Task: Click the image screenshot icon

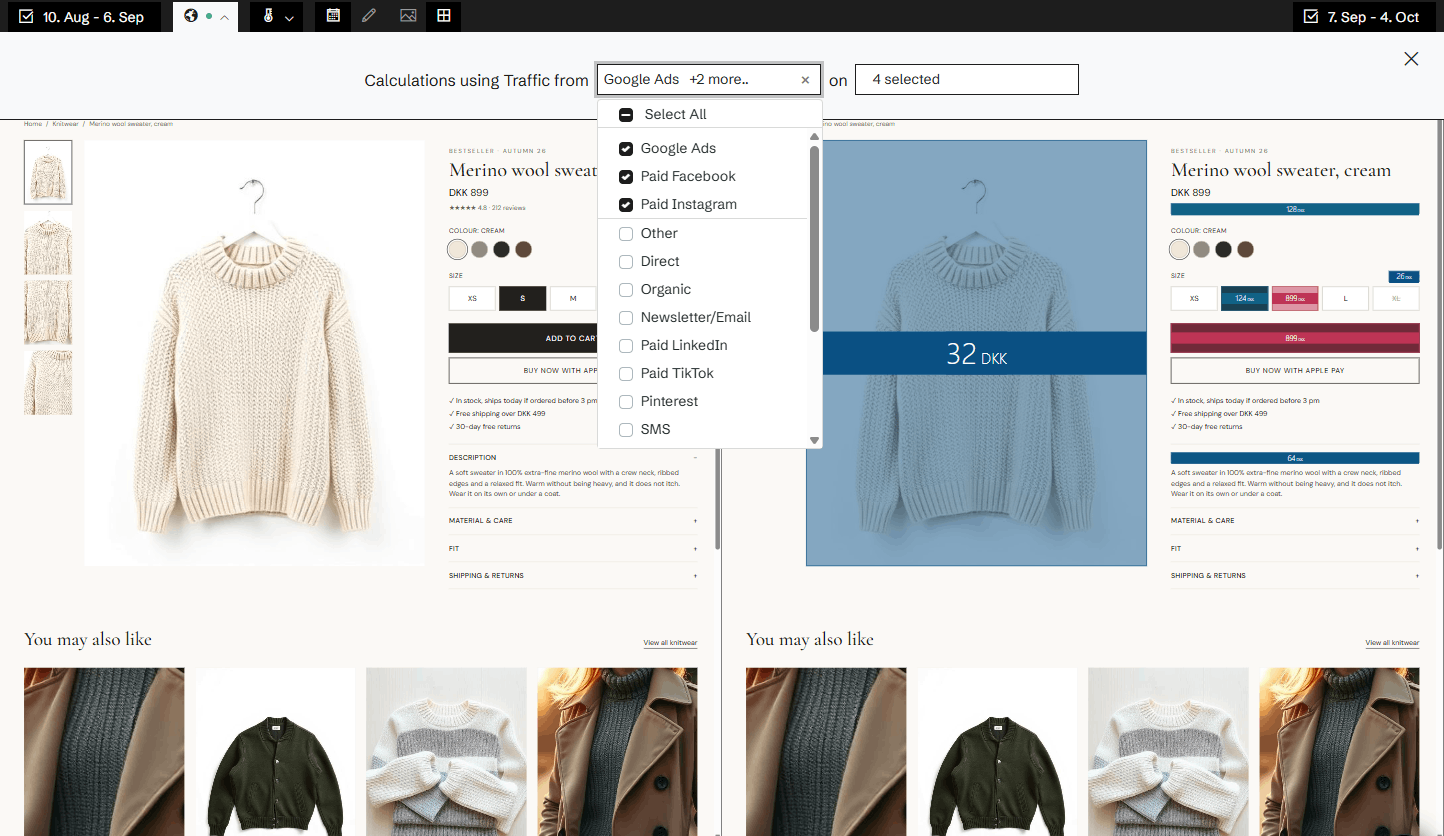Action: click(407, 16)
